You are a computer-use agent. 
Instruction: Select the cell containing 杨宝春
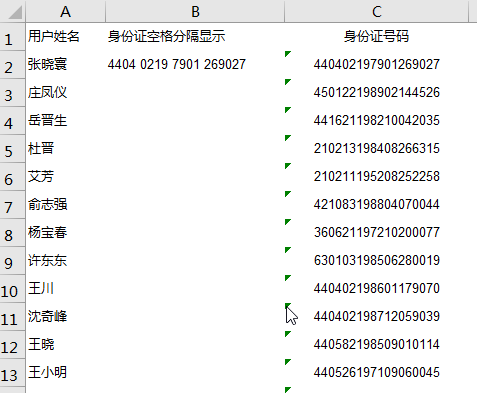tap(66, 233)
